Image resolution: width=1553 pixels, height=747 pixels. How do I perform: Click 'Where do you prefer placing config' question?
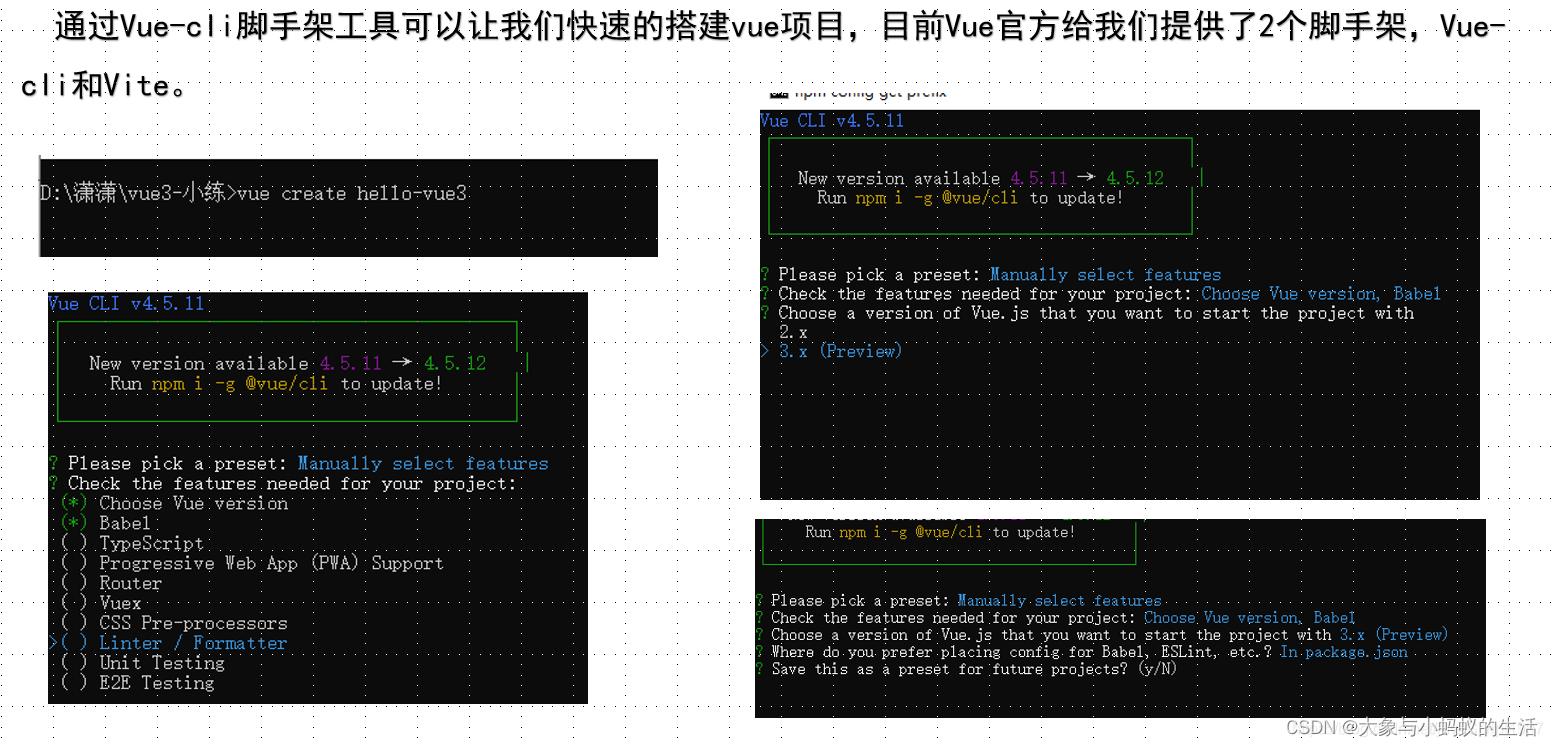(1022, 652)
